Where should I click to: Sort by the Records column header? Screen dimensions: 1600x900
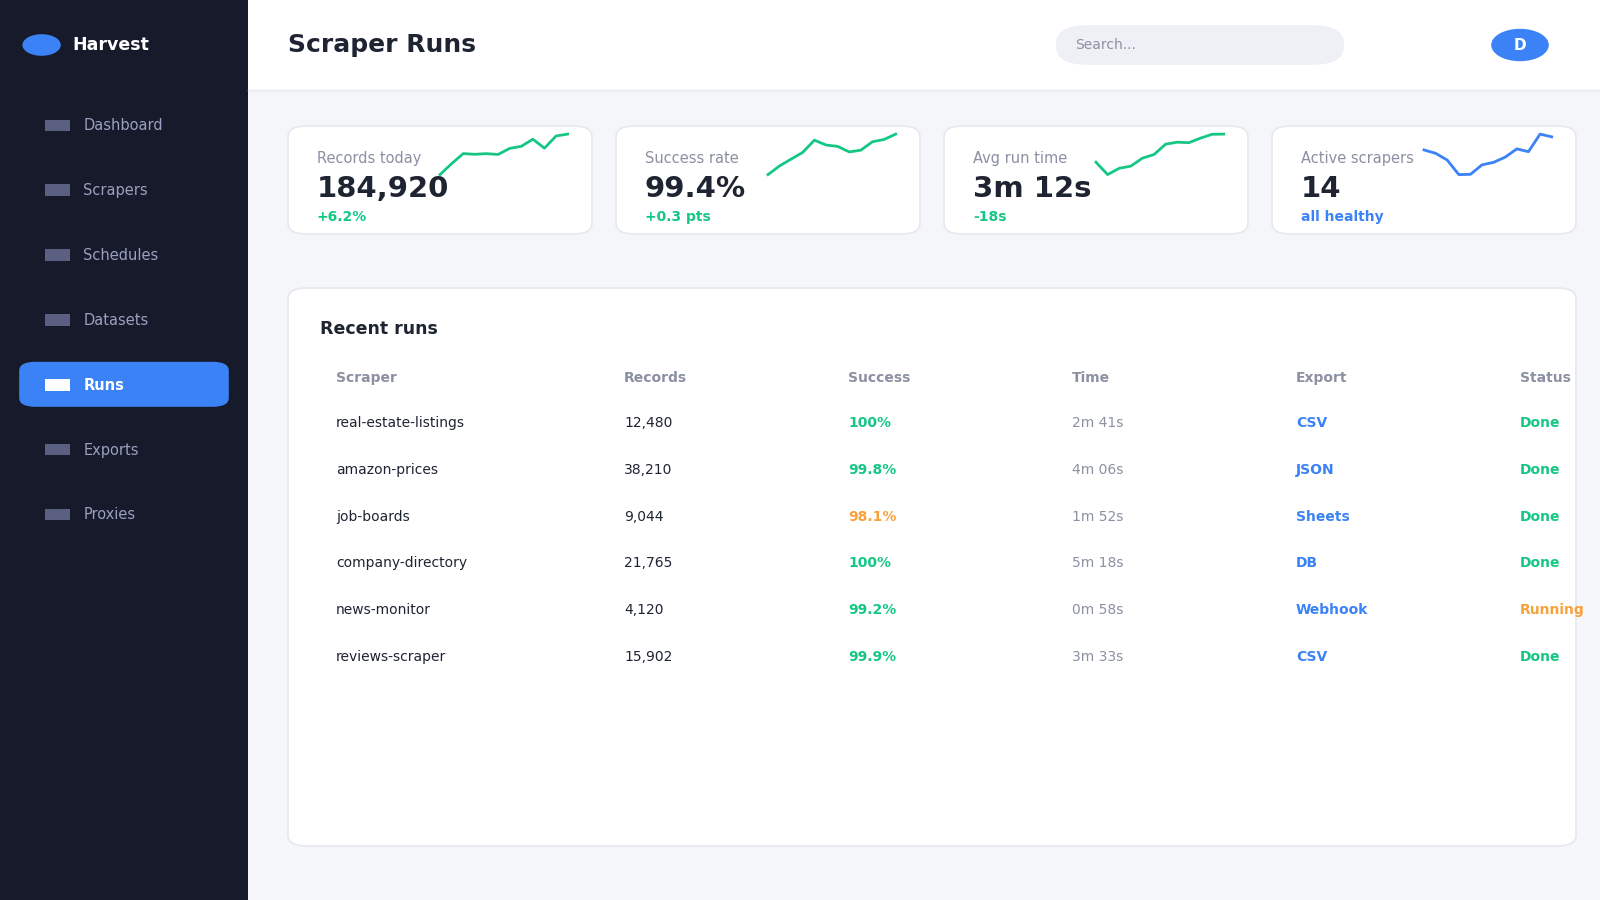pyautogui.click(x=655, y=378)
